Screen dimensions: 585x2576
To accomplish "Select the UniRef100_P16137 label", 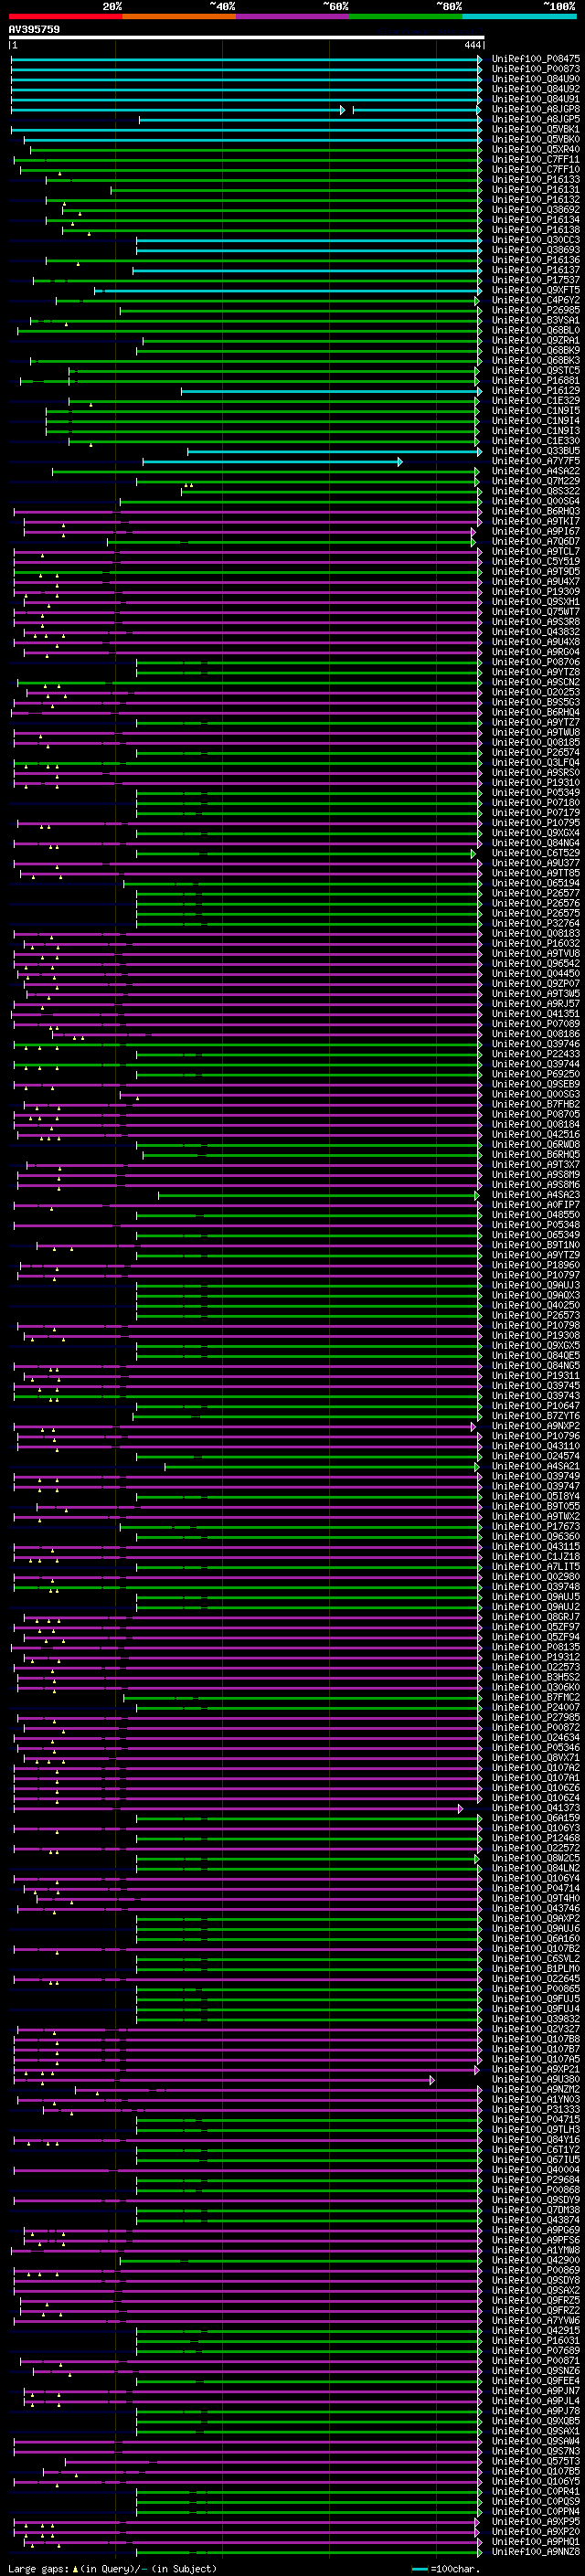I will (536, 270).
